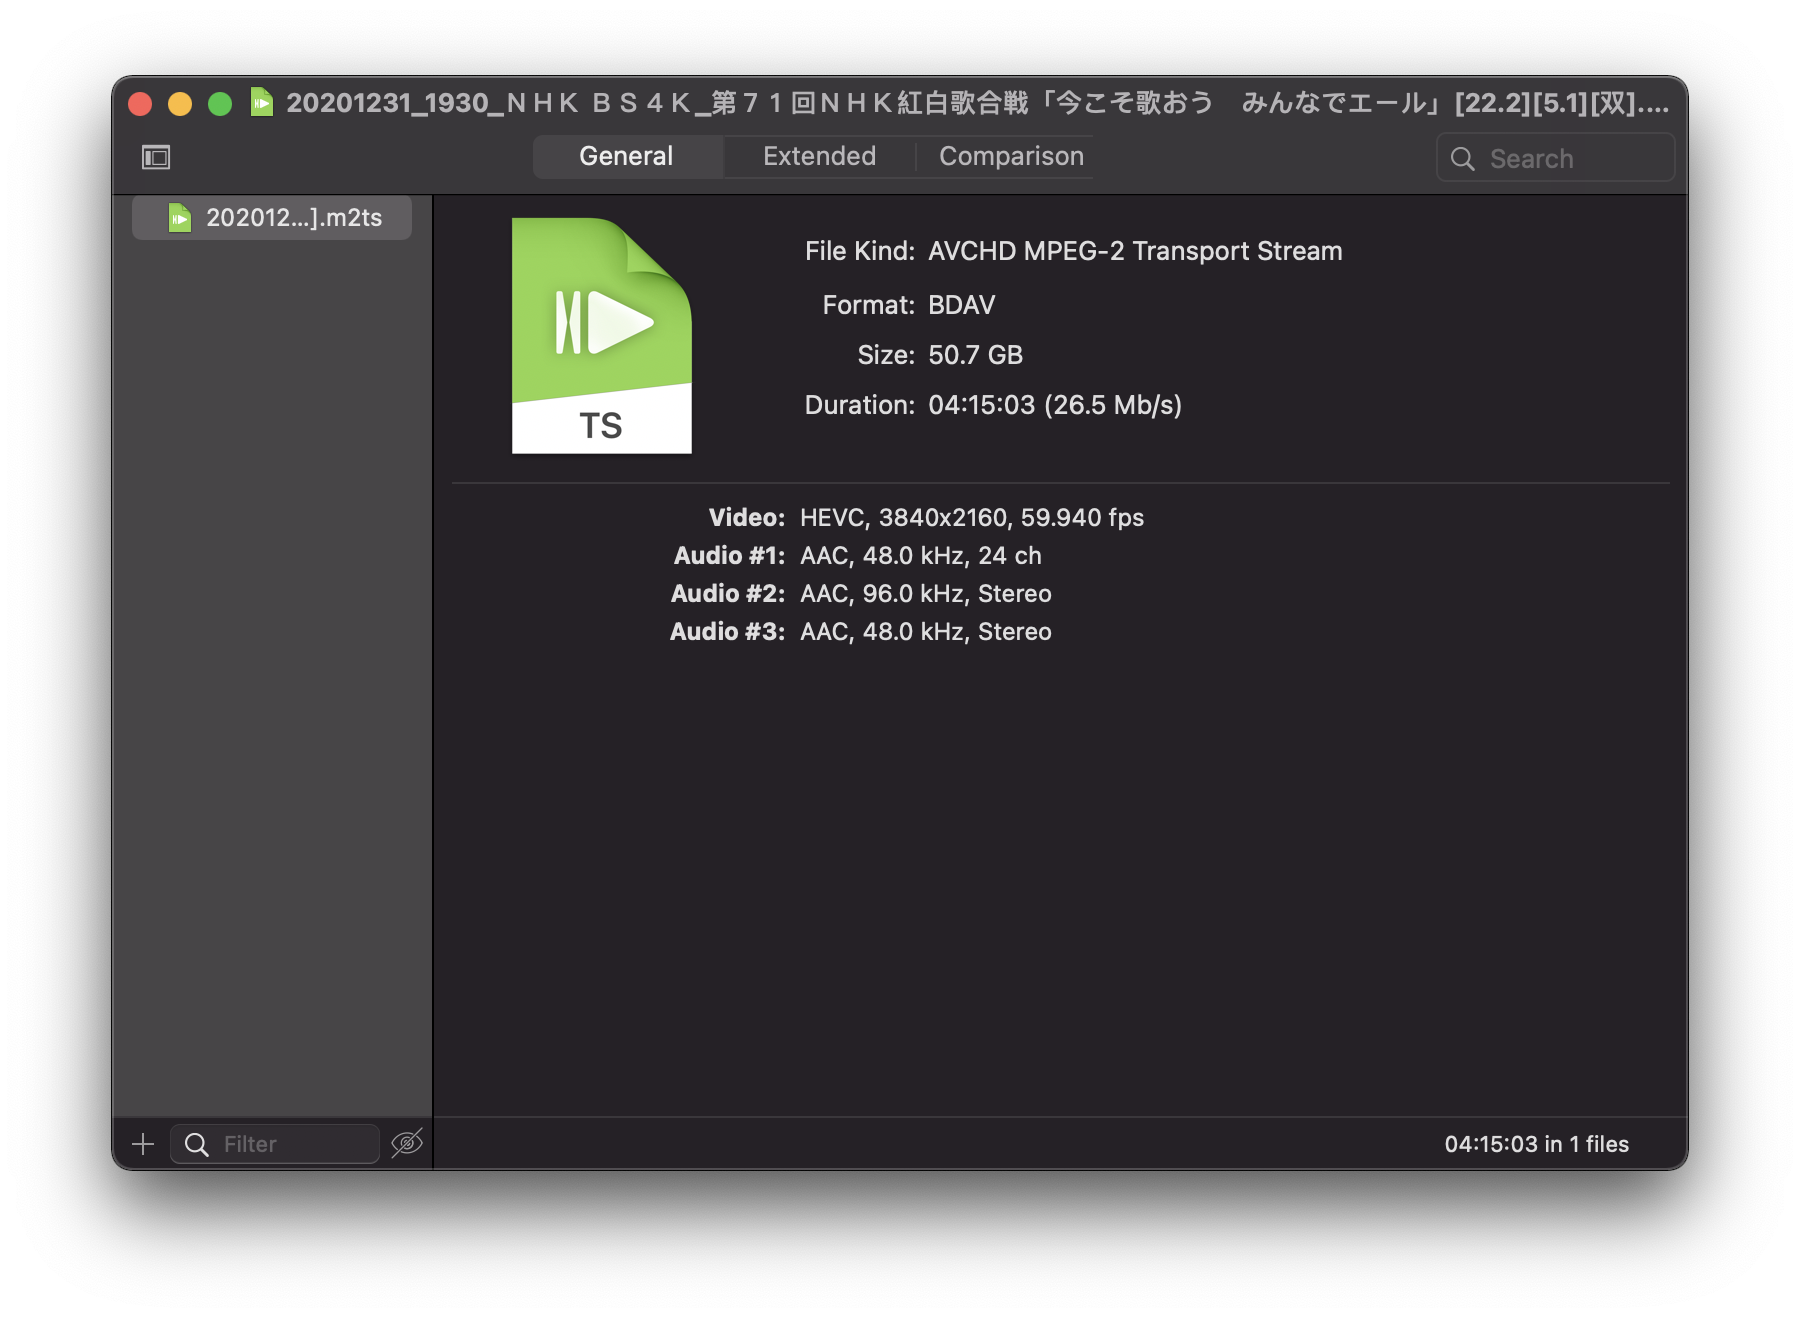Click the Audio #2 label

[728, 593]
